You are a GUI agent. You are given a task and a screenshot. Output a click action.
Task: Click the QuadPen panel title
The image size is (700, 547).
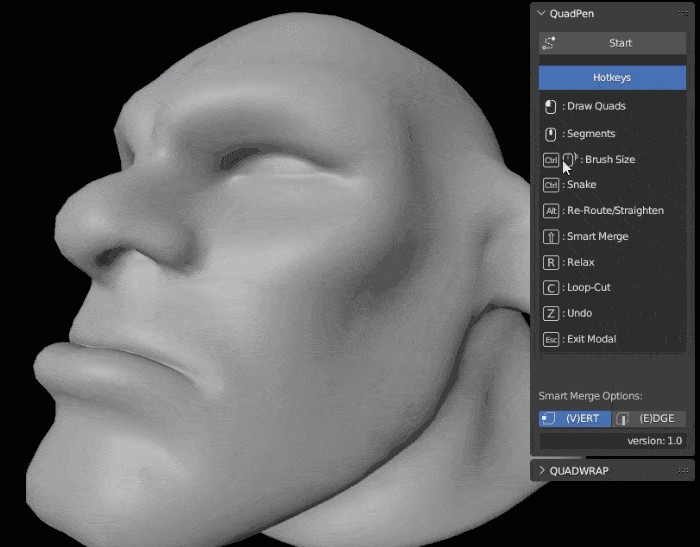click(572, 13)
